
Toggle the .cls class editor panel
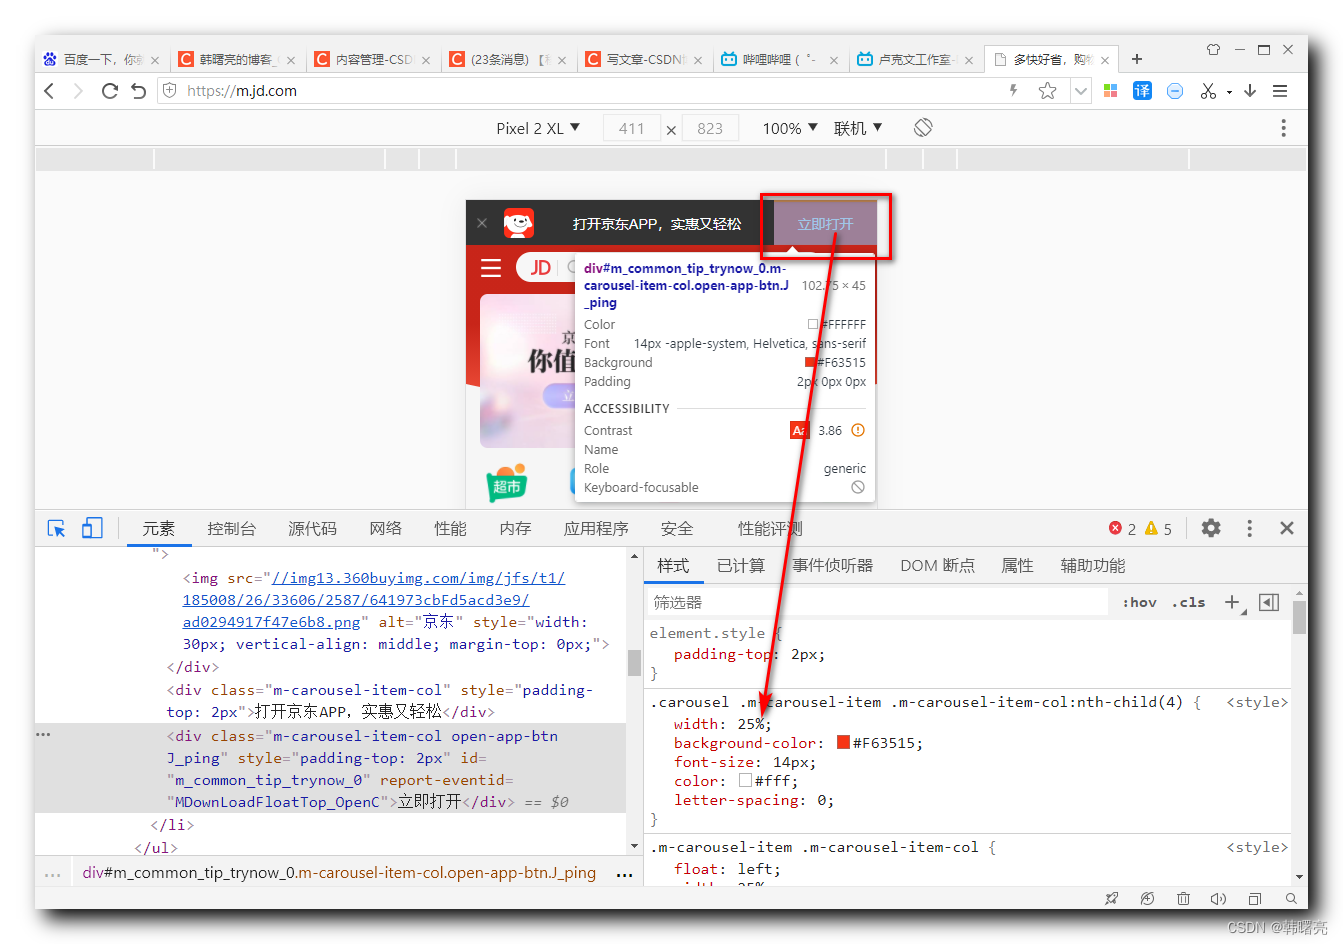tap(1188, 602)
